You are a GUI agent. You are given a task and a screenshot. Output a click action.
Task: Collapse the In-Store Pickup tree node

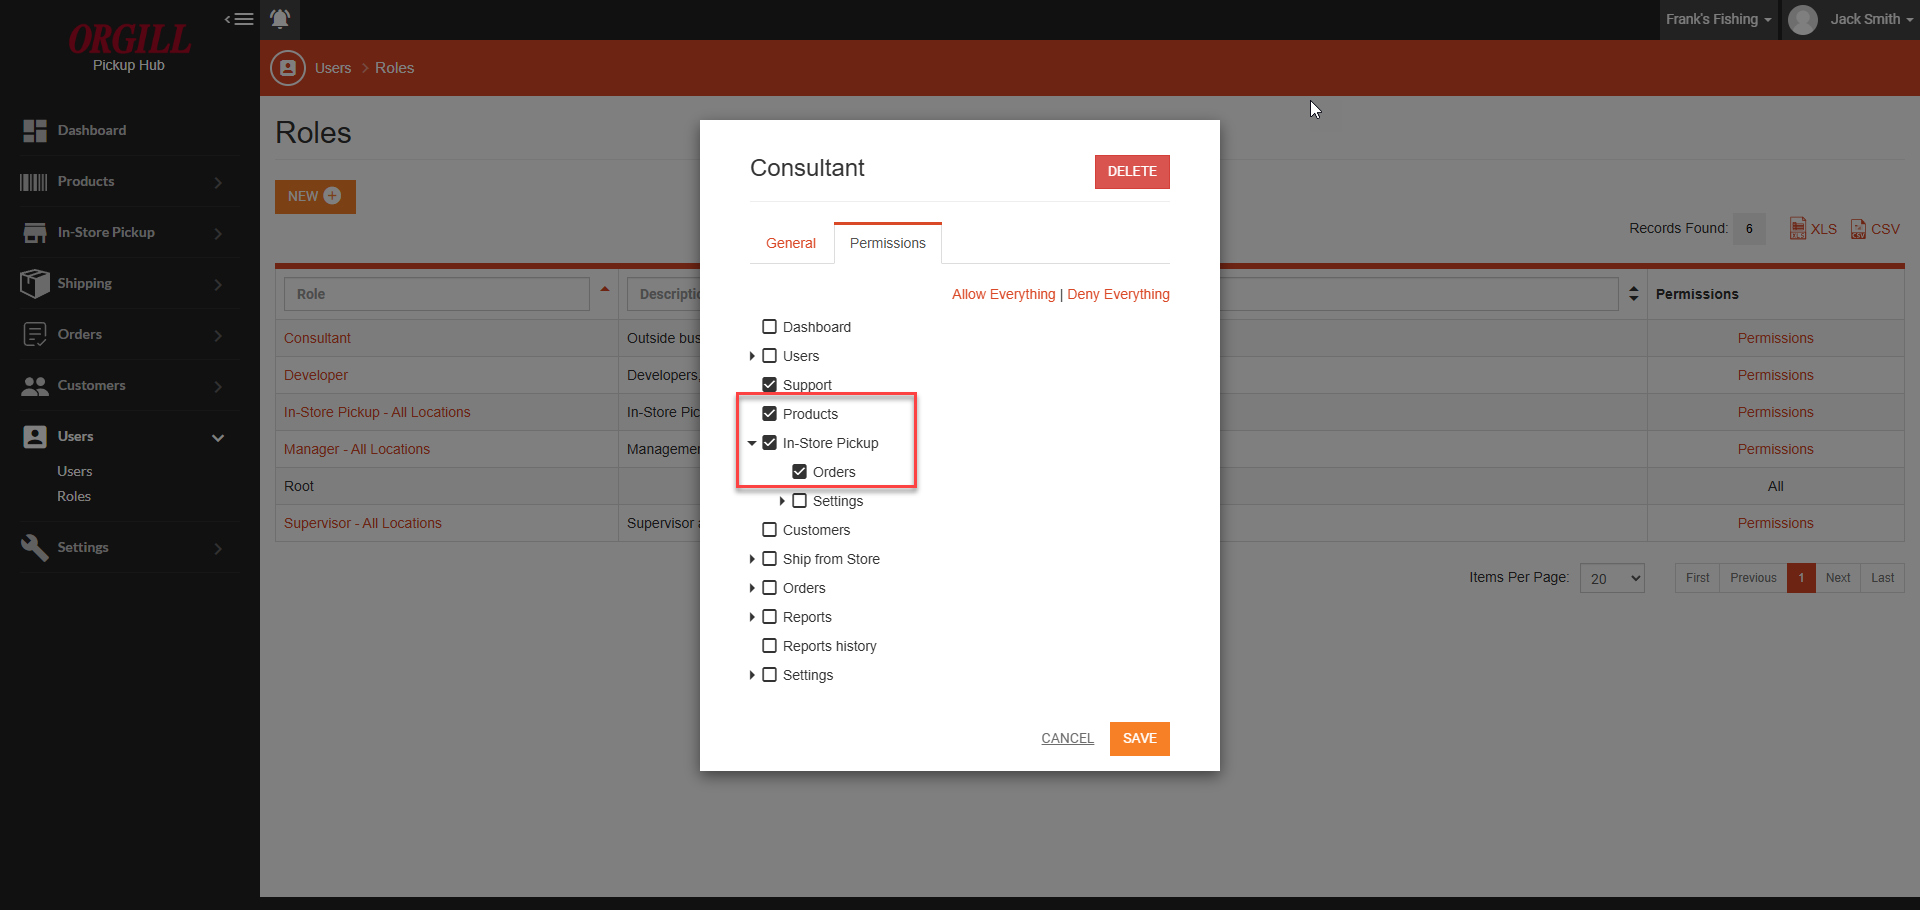(x=752, y=443)
